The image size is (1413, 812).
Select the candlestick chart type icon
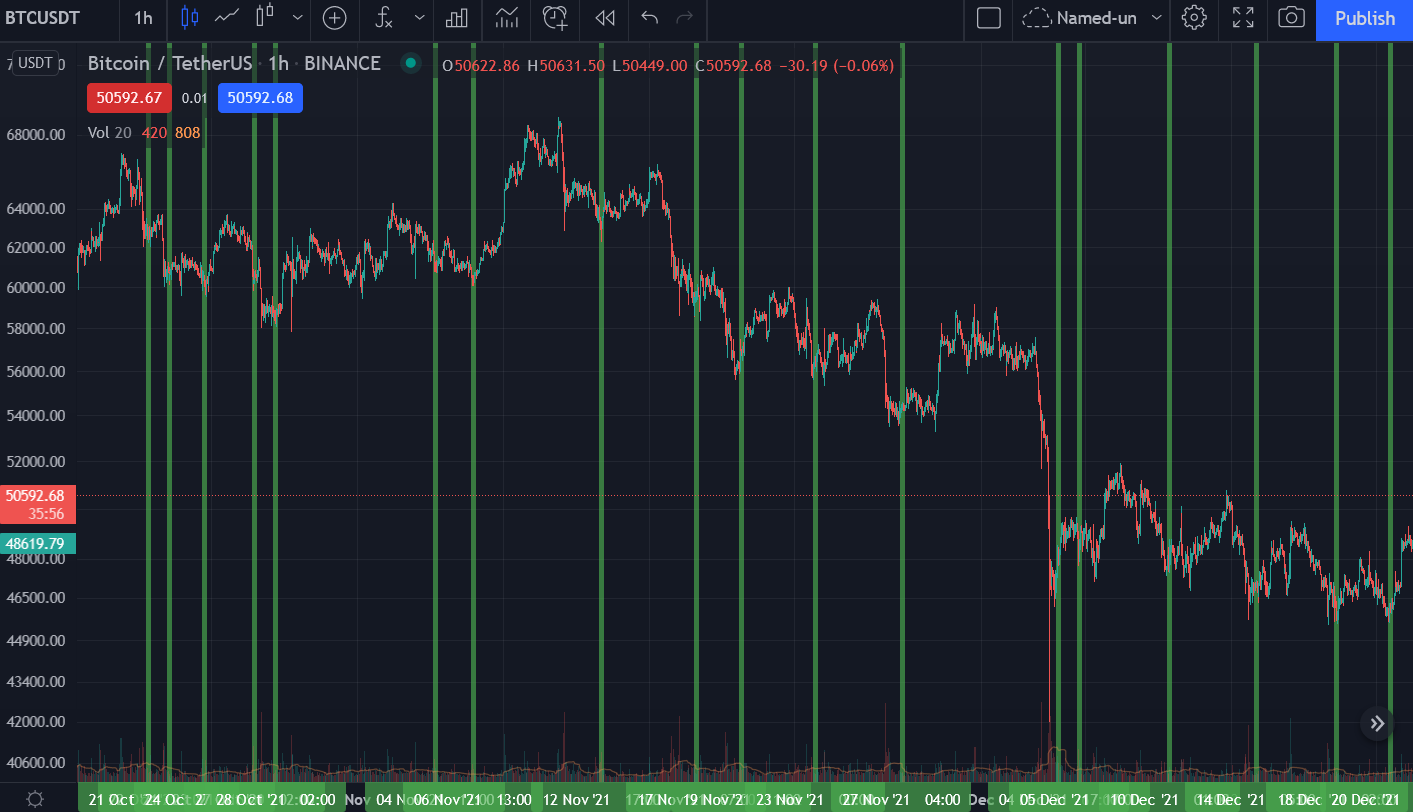click(x=190, y=18)
